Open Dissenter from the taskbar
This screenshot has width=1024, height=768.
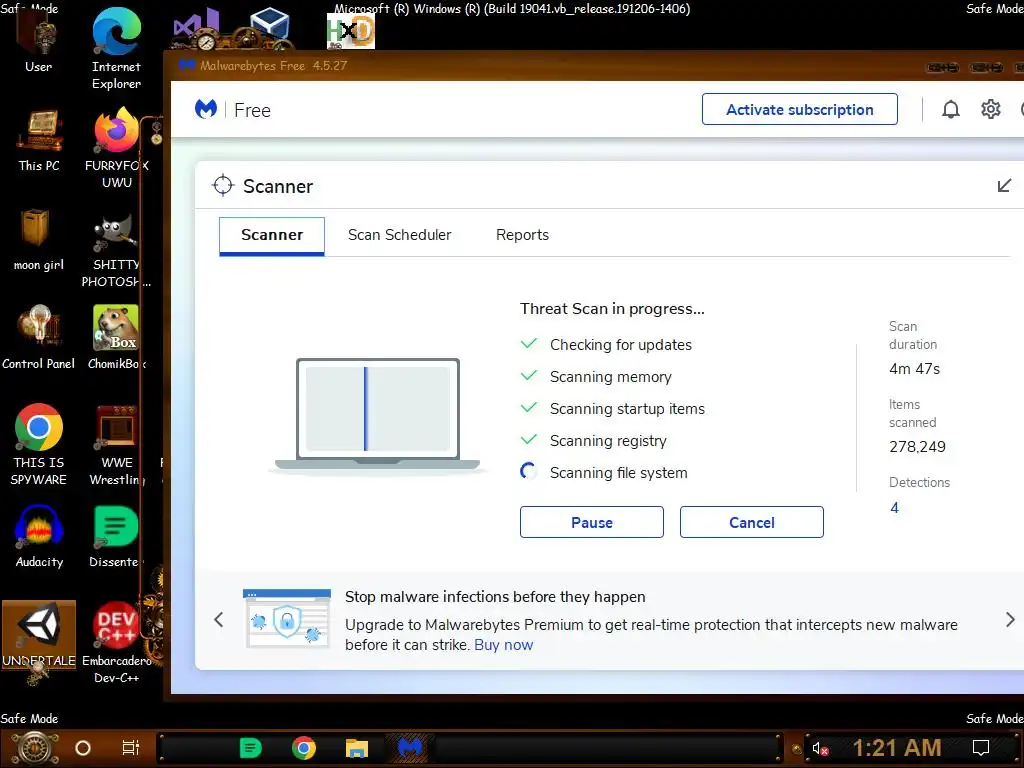pos(250,748)
